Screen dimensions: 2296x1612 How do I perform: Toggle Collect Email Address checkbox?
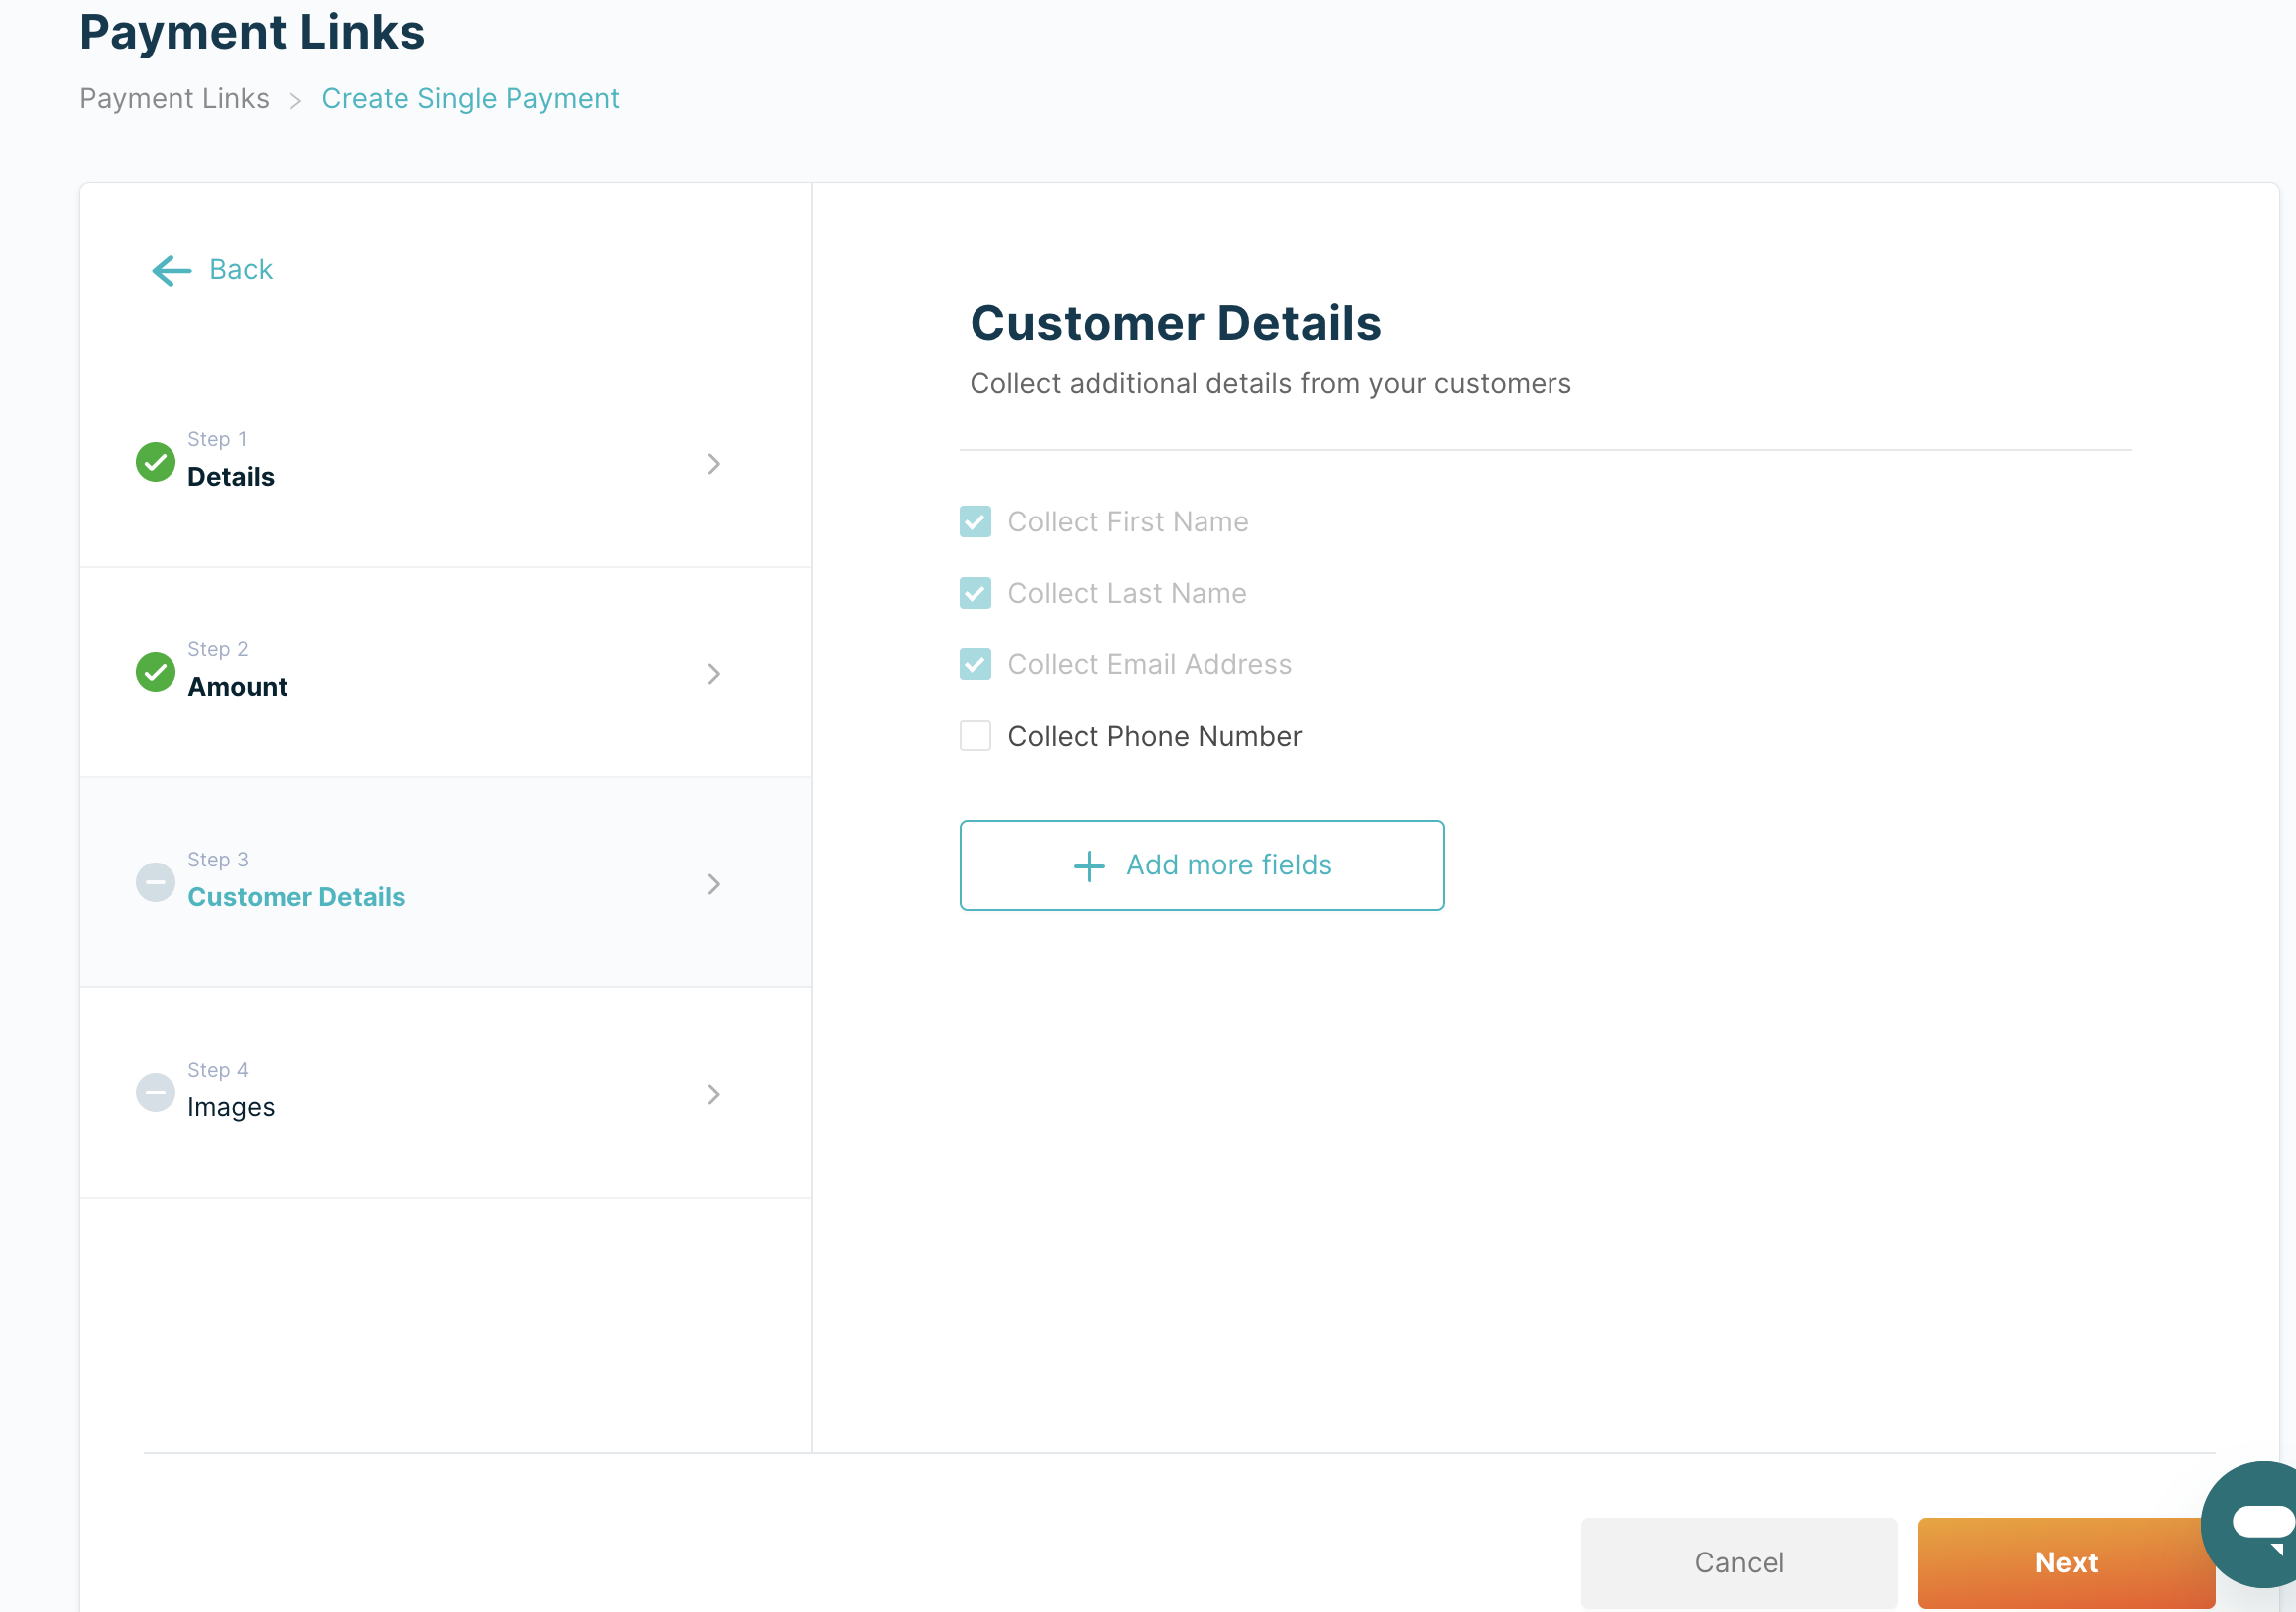(x=975, y=665)
